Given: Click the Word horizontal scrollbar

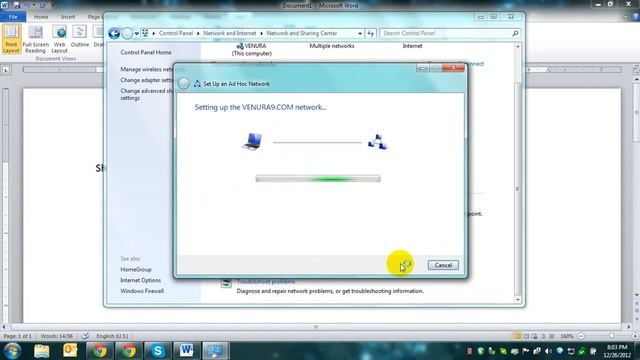Looking at the screenshot, I should 316,327.
